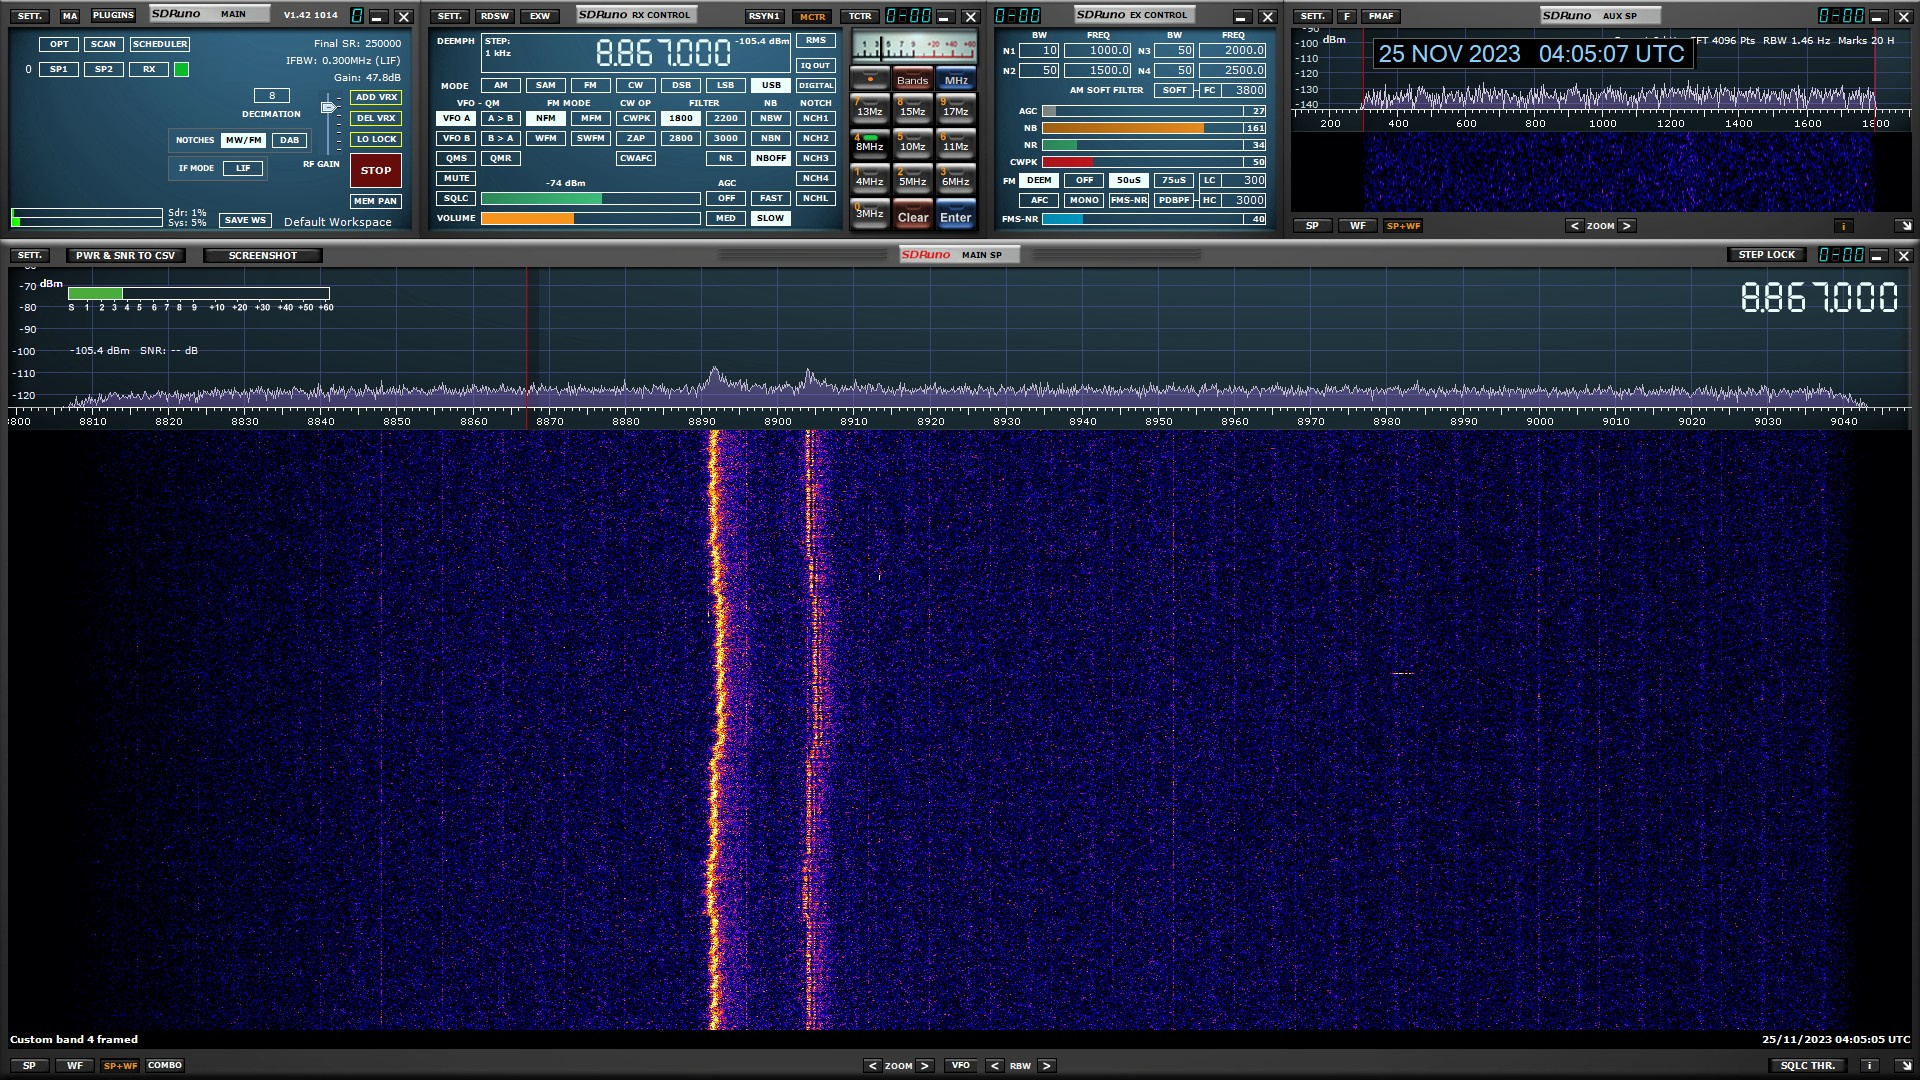
Task: Switch mode to LSB
Action: (x=726, y=85)
